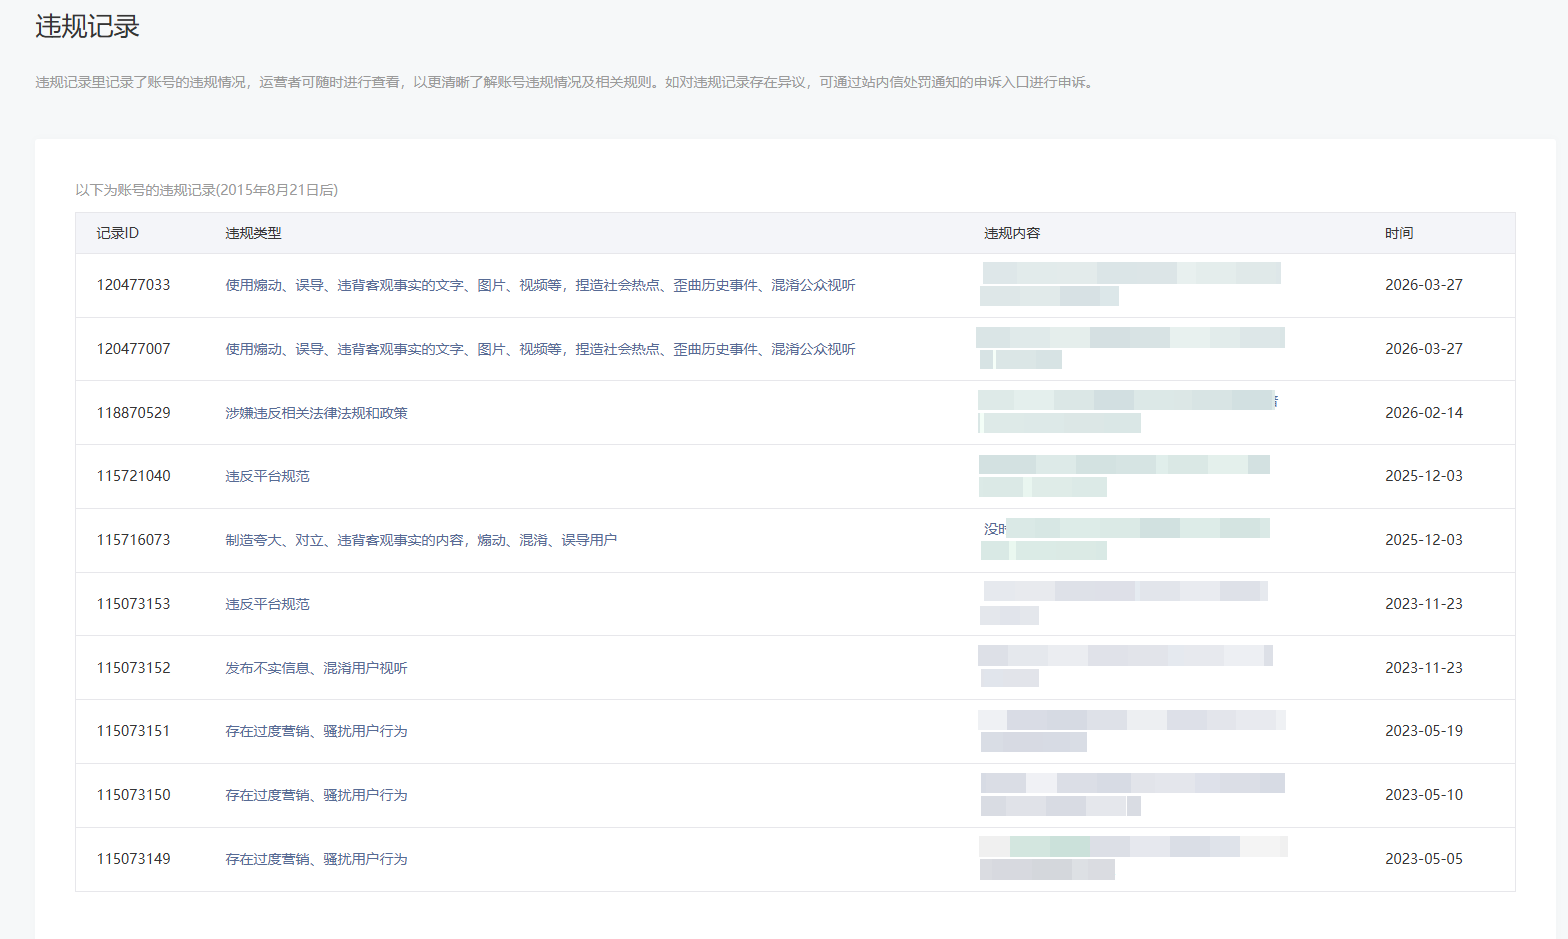Click violation content of record 115073152

point(1125,667)
